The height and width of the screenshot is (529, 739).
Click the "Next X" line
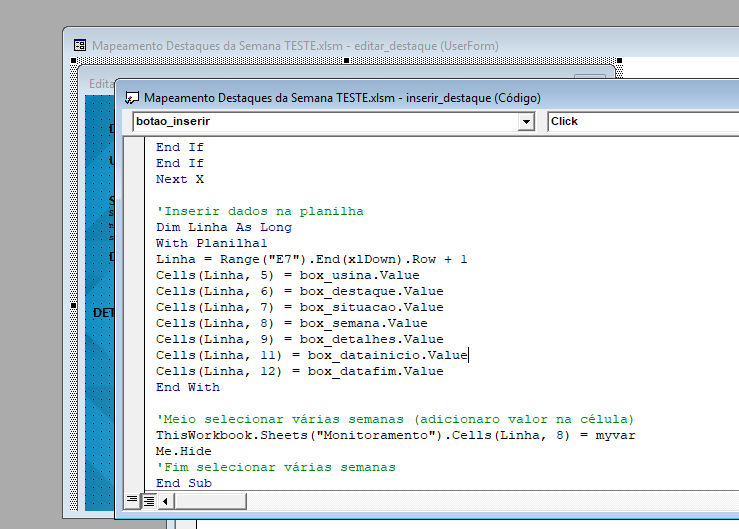[180, 179]
